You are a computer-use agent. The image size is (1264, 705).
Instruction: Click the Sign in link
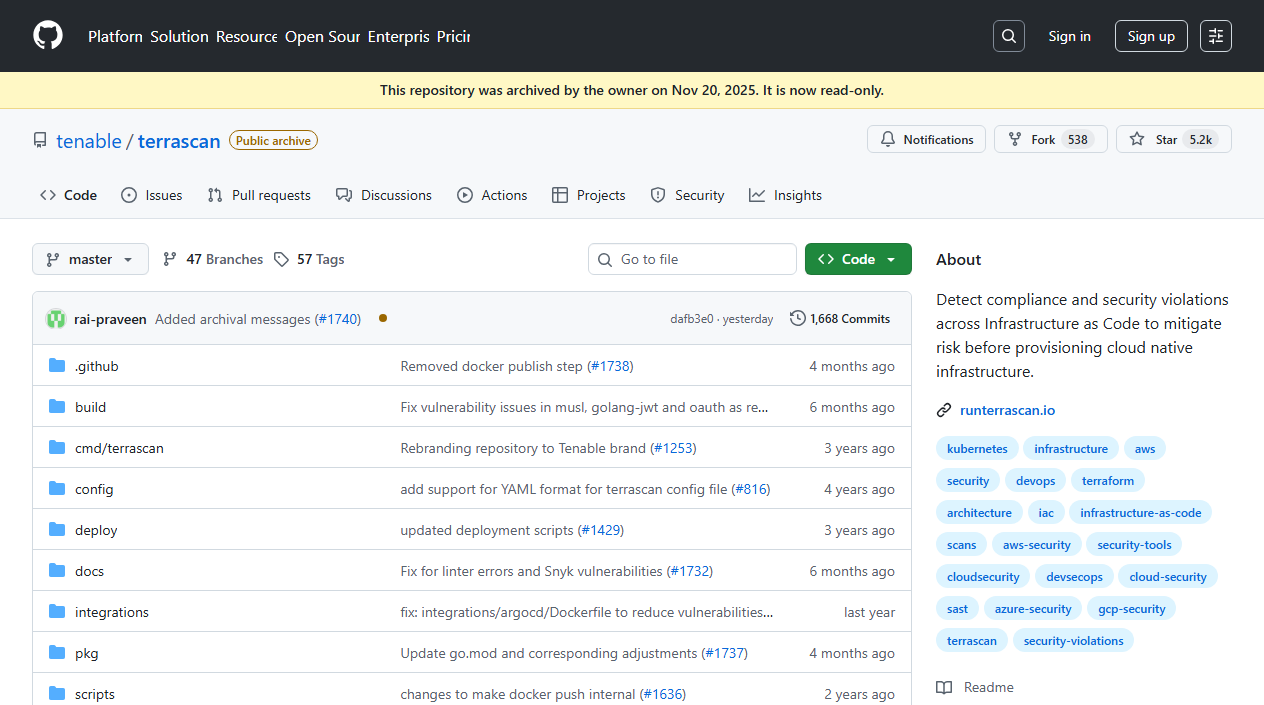[1069, 36]
